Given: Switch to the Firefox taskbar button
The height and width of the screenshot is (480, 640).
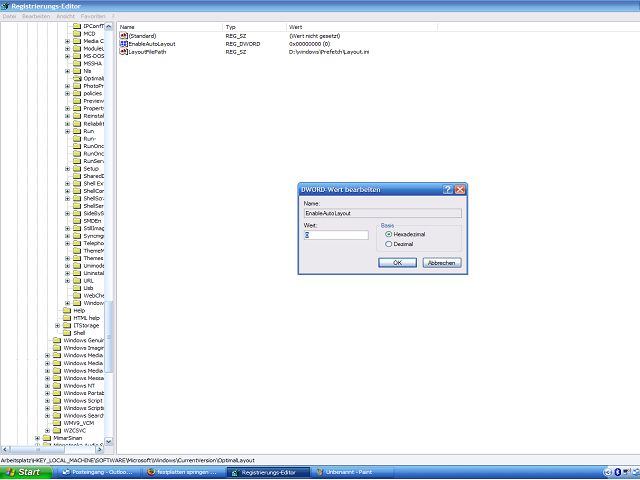Looking at the screenshot, I should tap(183, 472).
